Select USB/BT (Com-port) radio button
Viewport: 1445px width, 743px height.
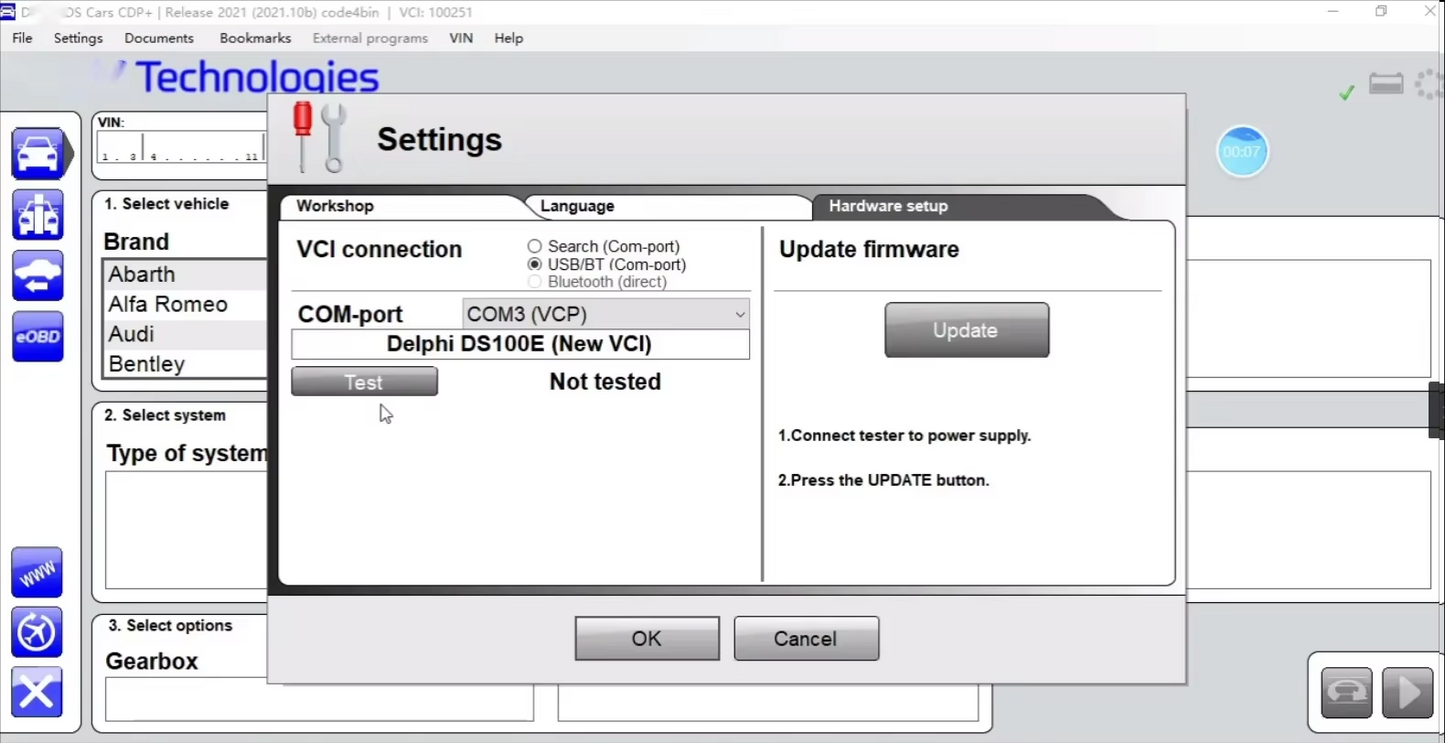pyautogui.click(x=535, y=264)
